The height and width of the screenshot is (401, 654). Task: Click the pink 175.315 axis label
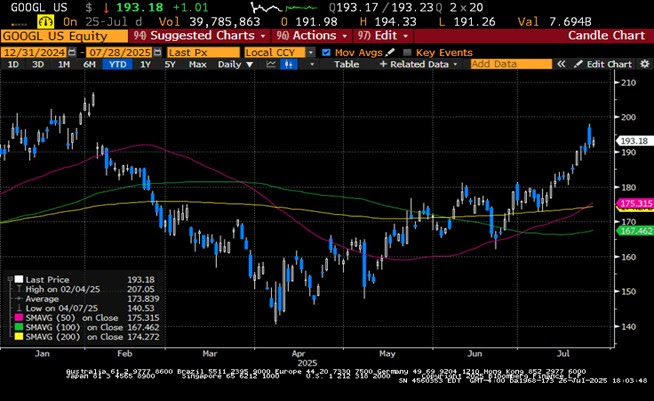[x=635, y=203]
